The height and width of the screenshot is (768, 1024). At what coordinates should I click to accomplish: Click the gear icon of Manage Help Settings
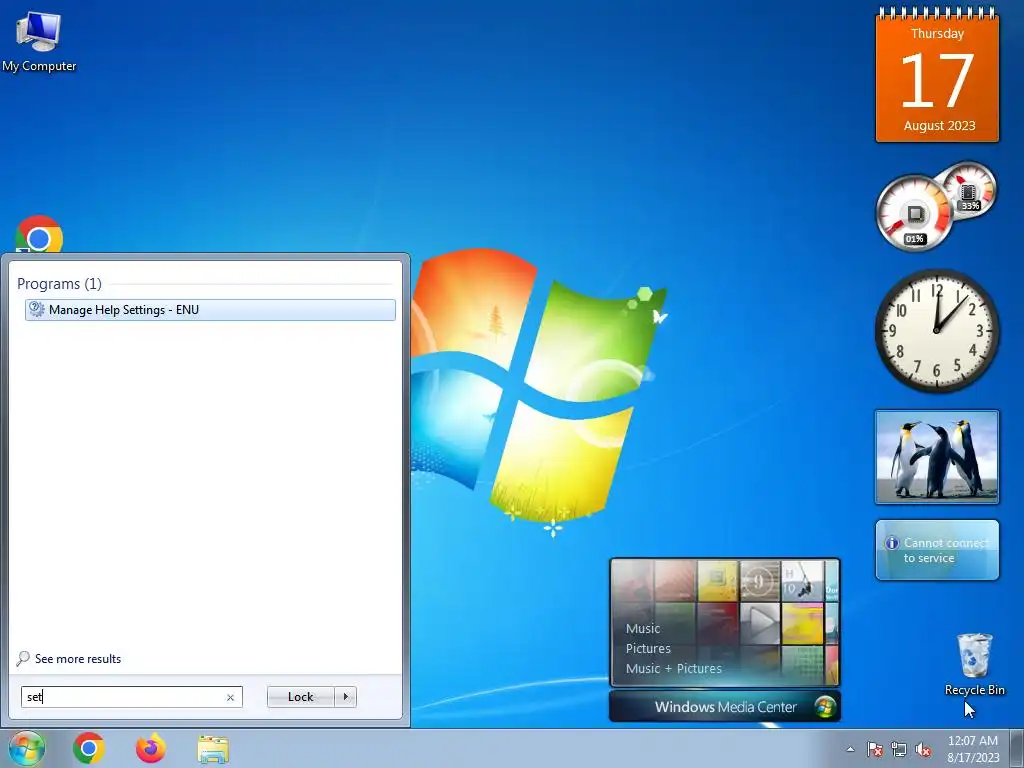tap(37, 310)
